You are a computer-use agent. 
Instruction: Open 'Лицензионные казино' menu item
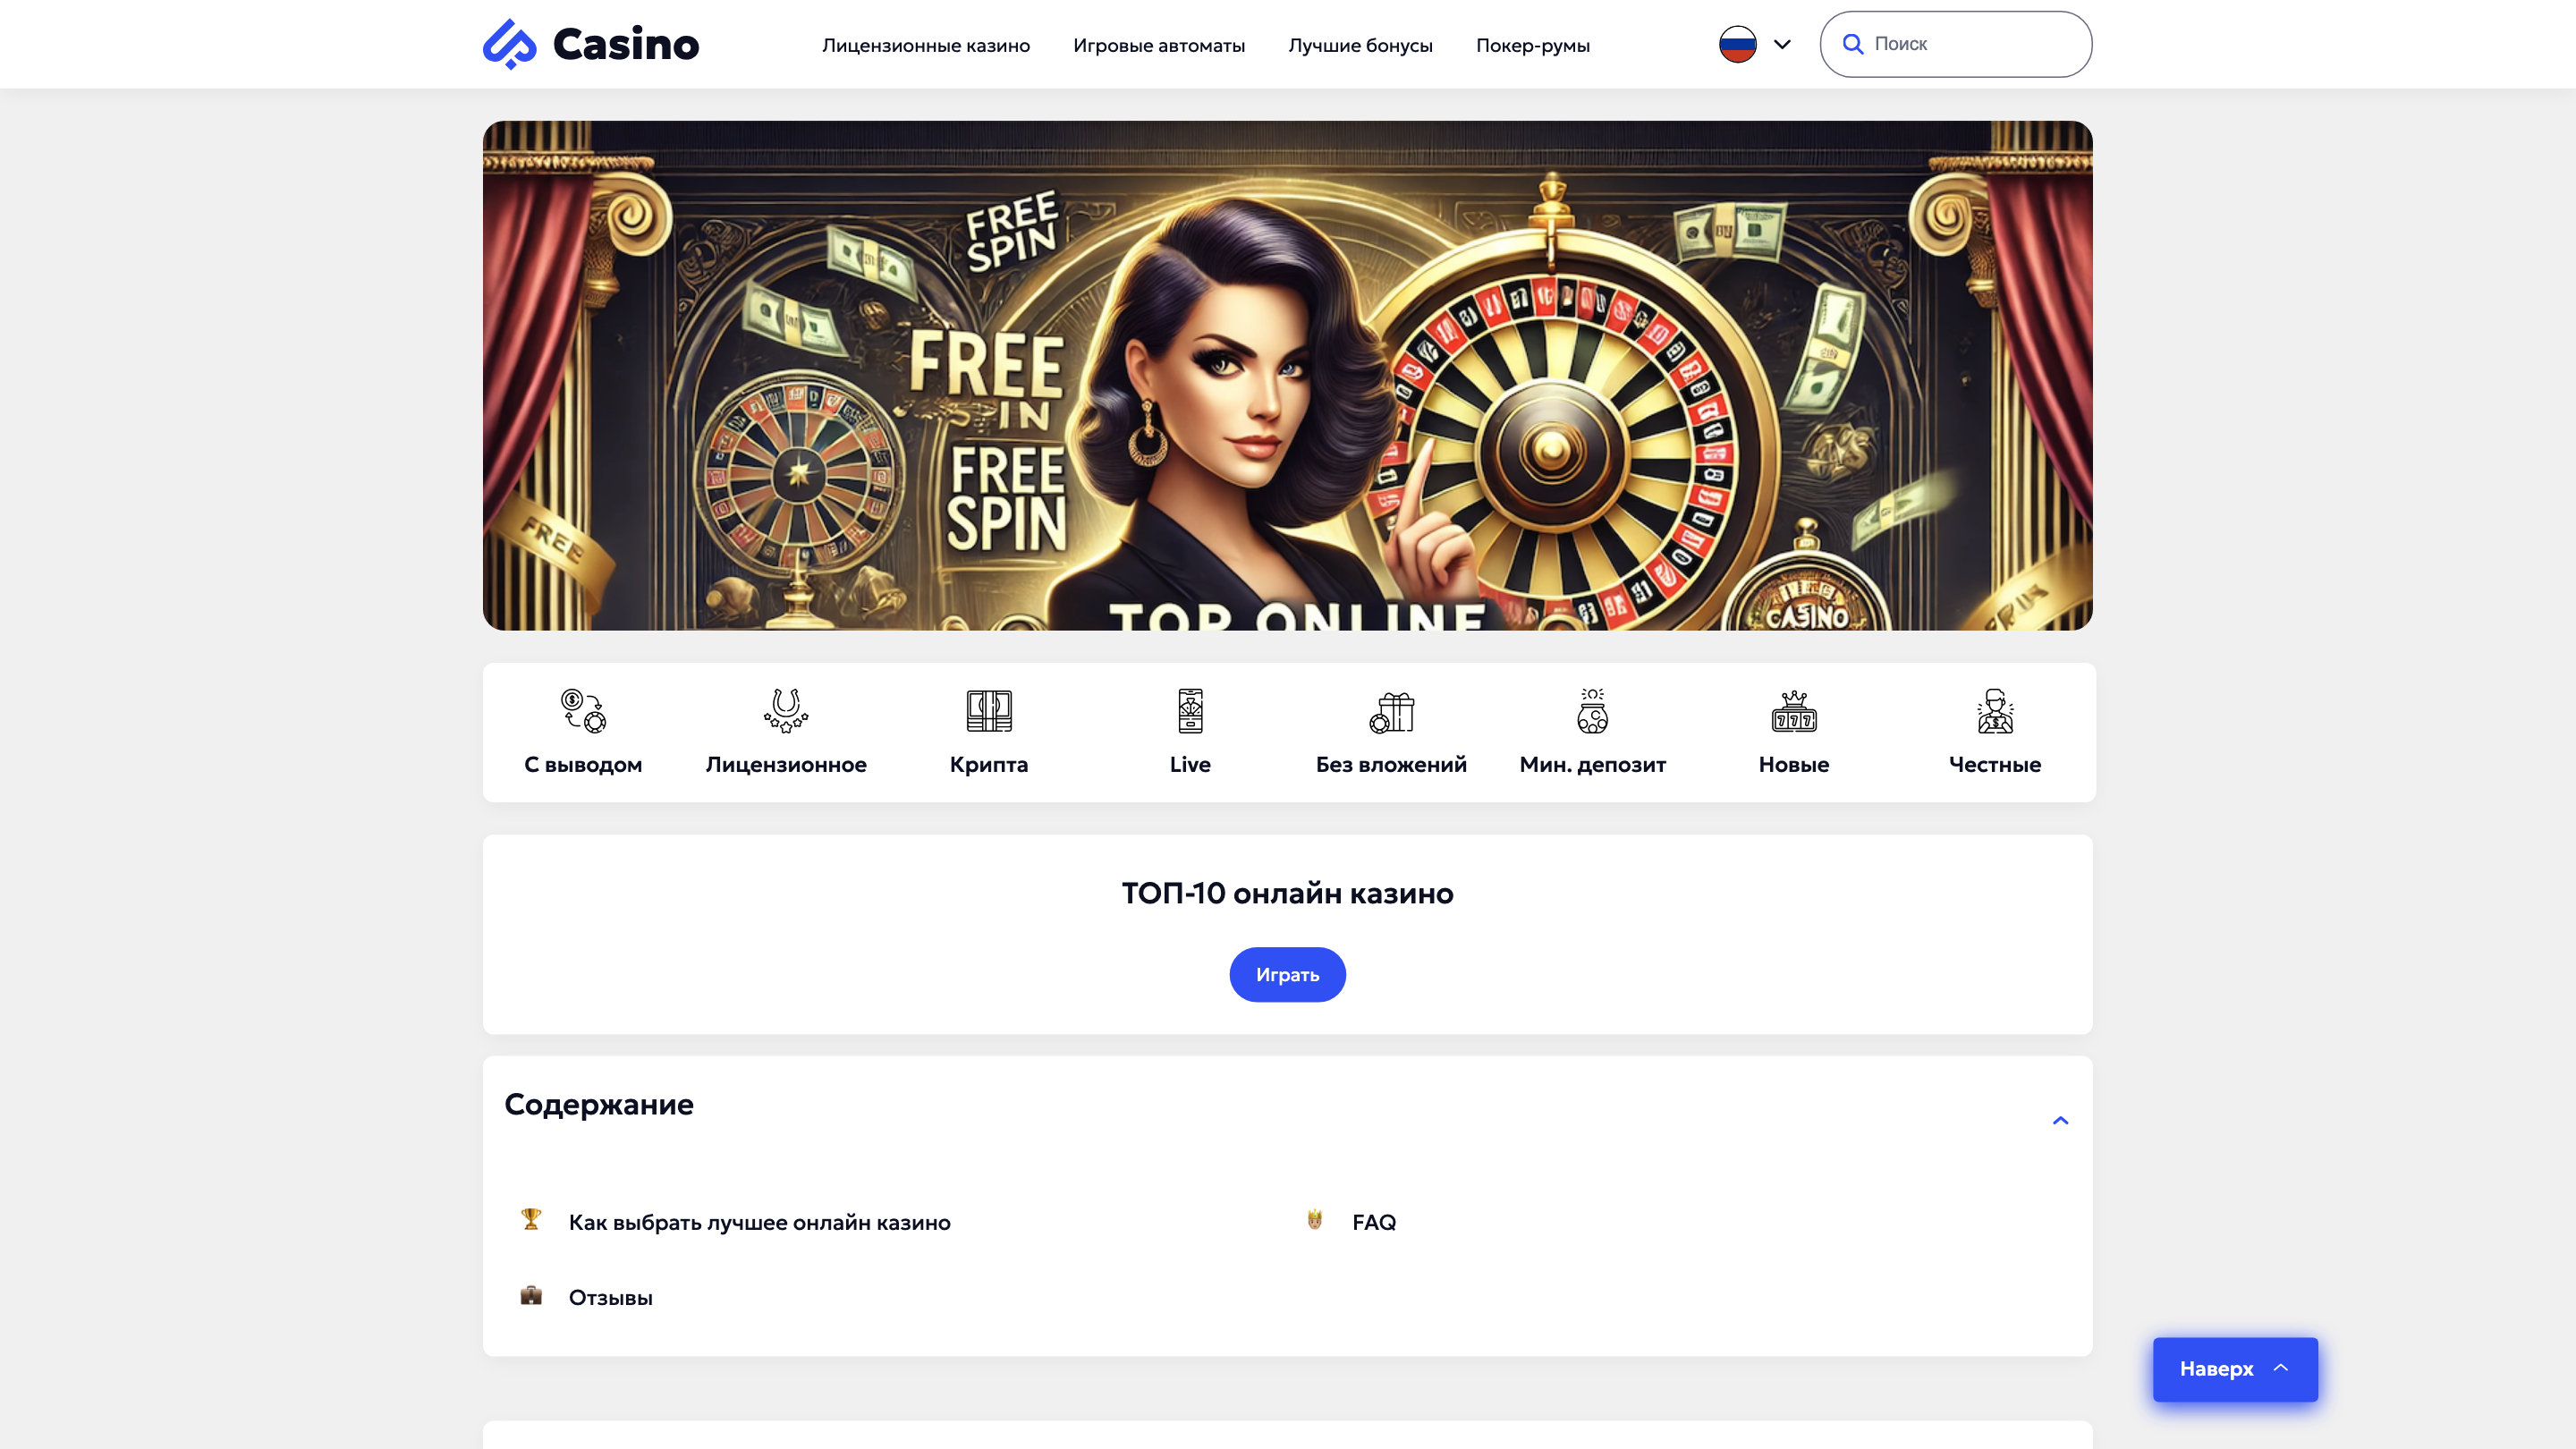pos(926,45)
